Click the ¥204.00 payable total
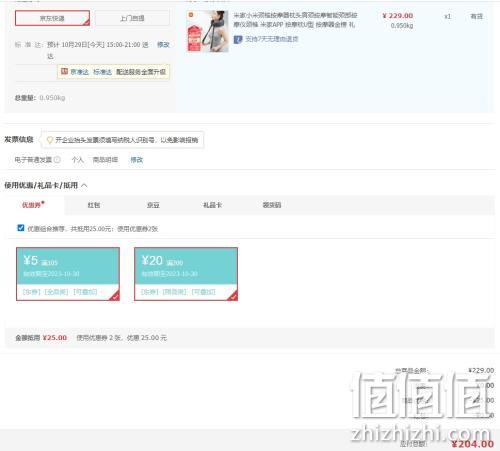The height and width of the screenshot is (451, 500). pyautogui.click(x=473, y=444)
